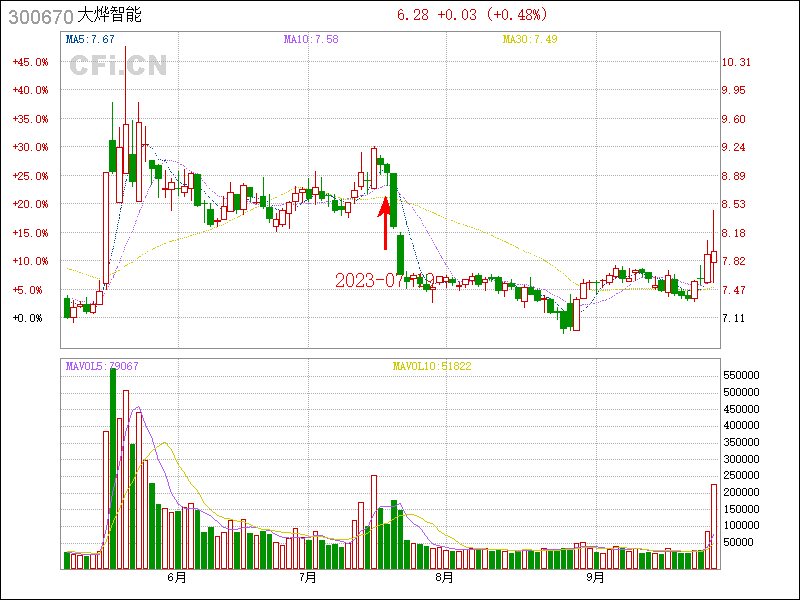Select the MA10:7.58 indicator label

pyautogui.click(x=309, y=39)
